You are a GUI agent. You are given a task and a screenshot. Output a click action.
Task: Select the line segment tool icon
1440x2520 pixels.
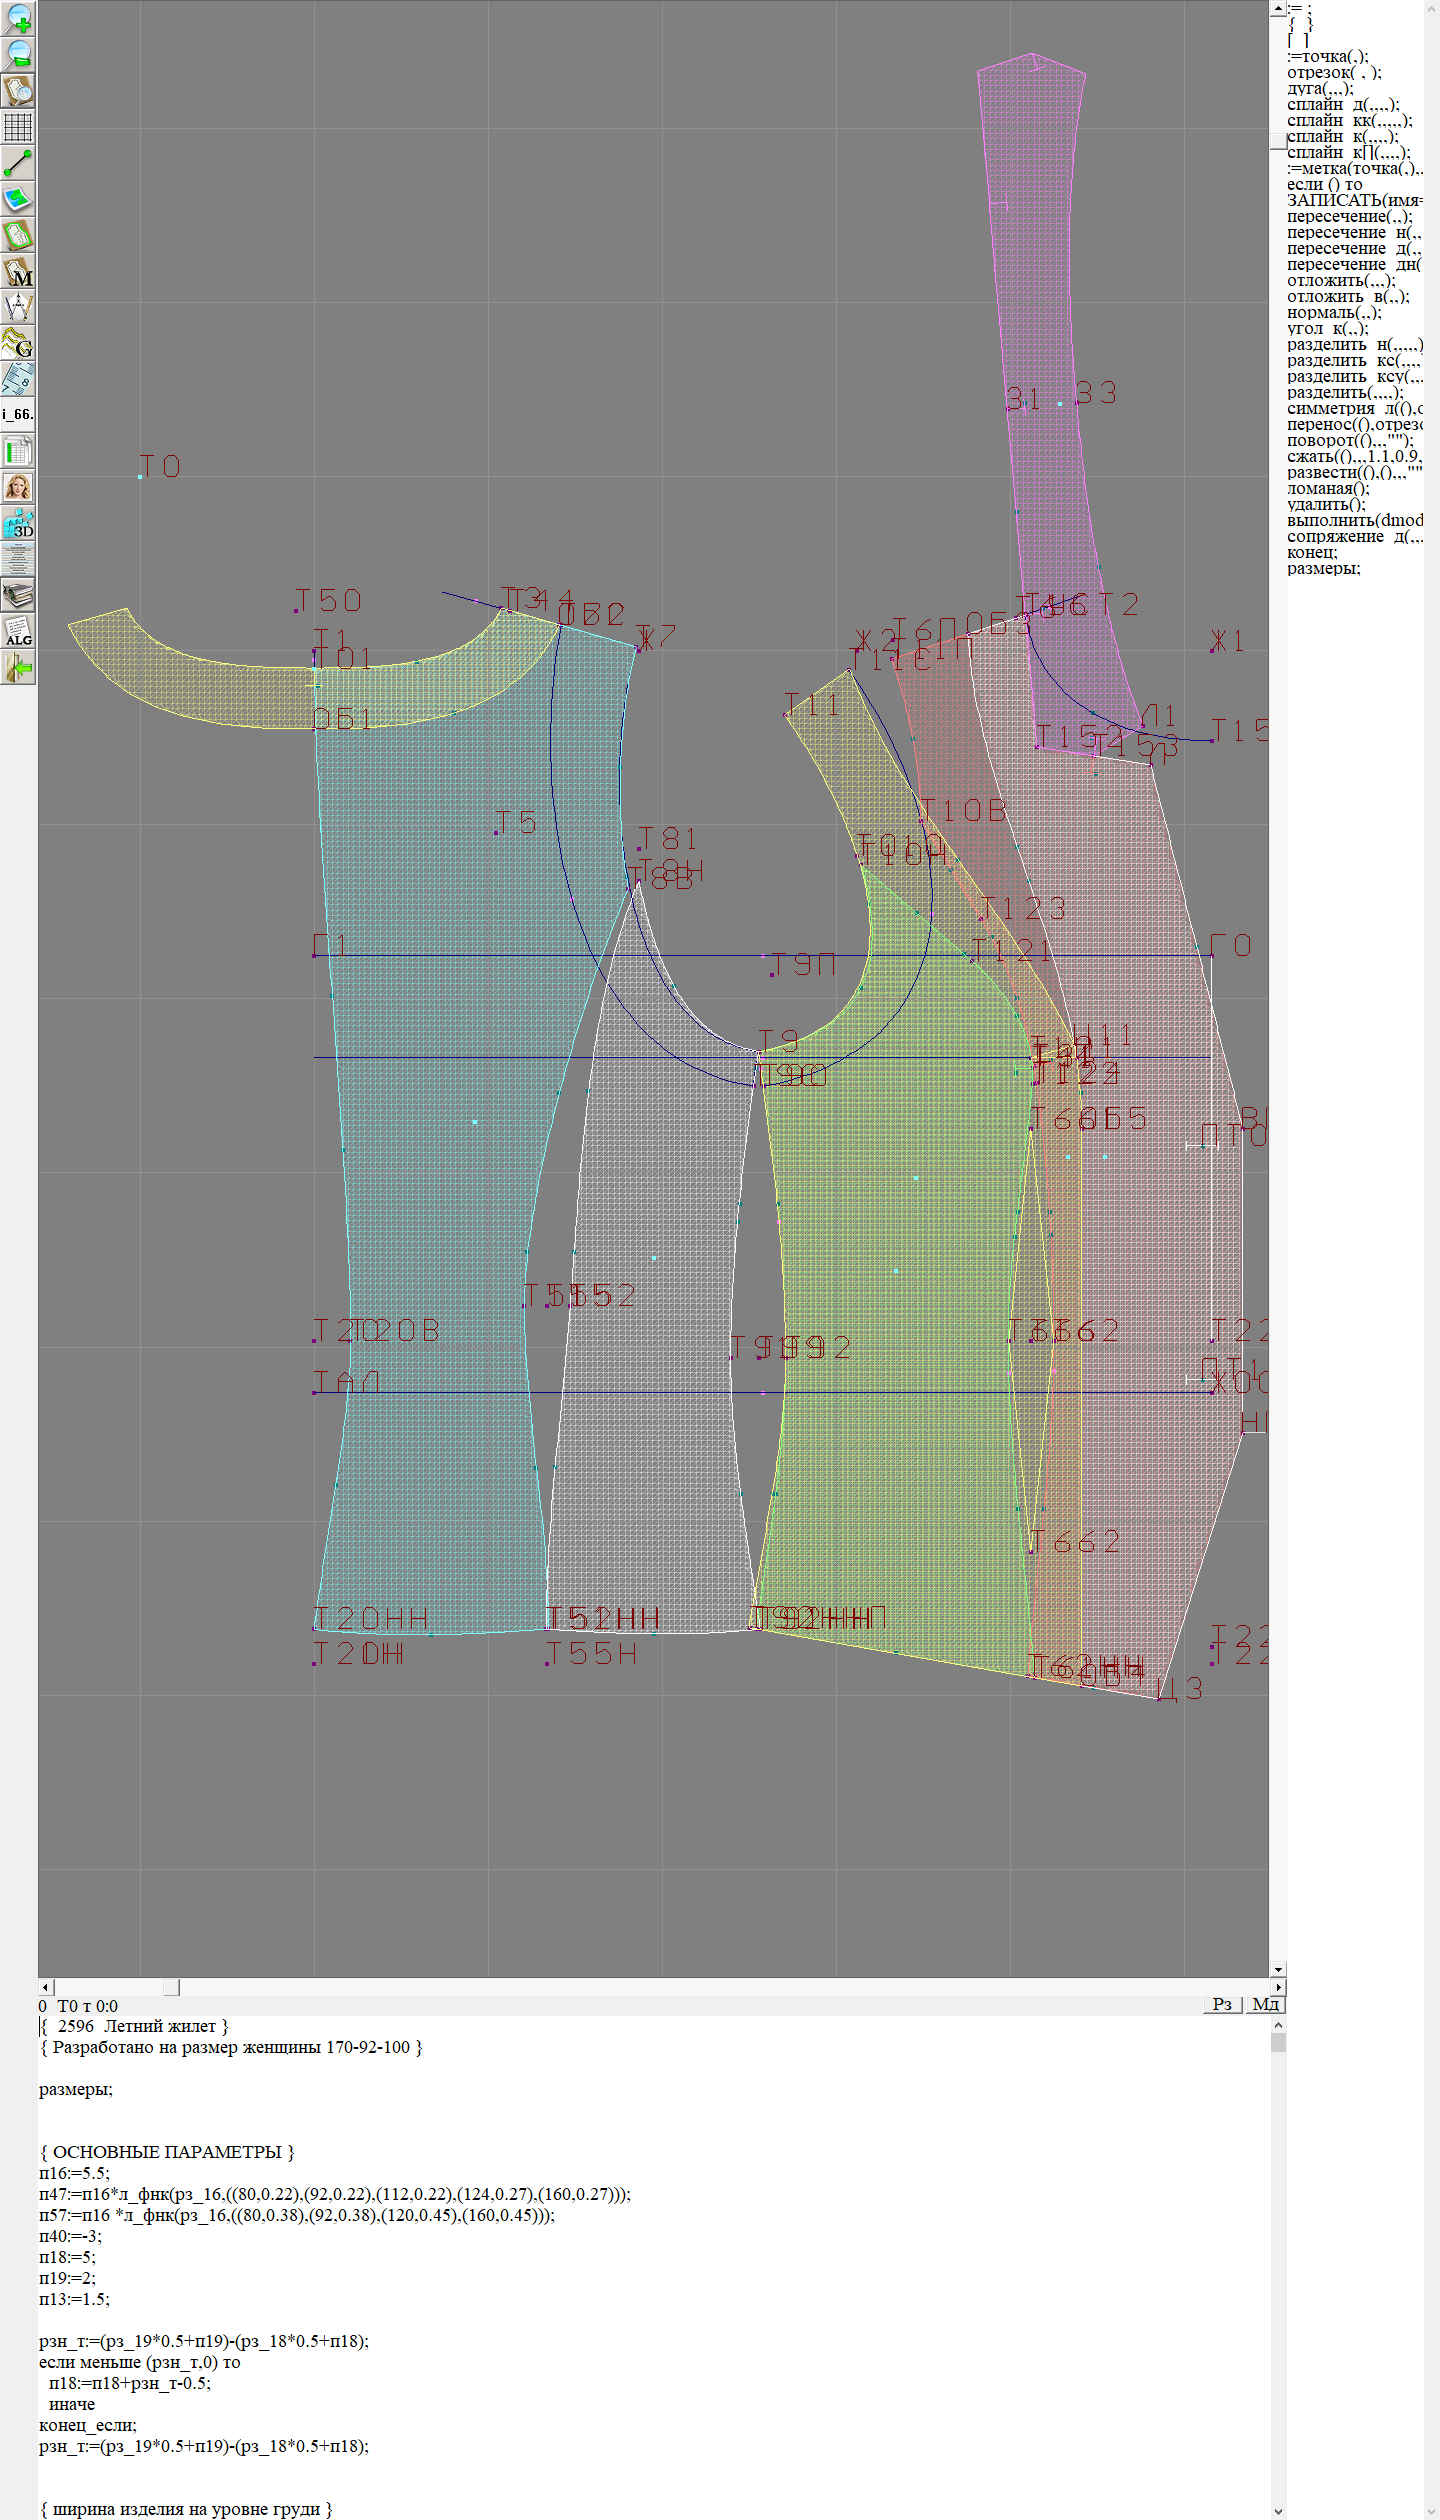coord(18,163)
